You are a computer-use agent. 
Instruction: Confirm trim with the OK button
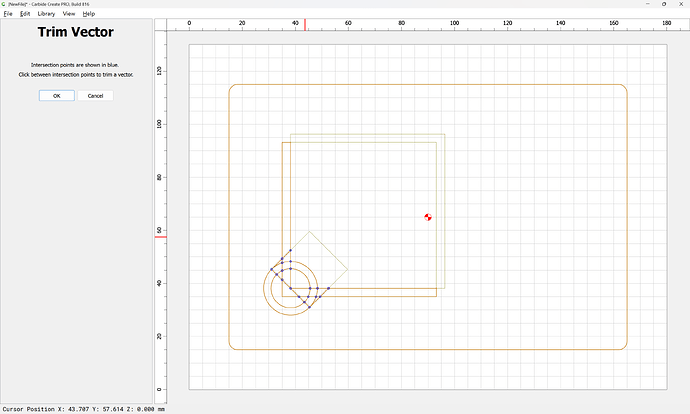pyautogui.click(x=57, y=95)
